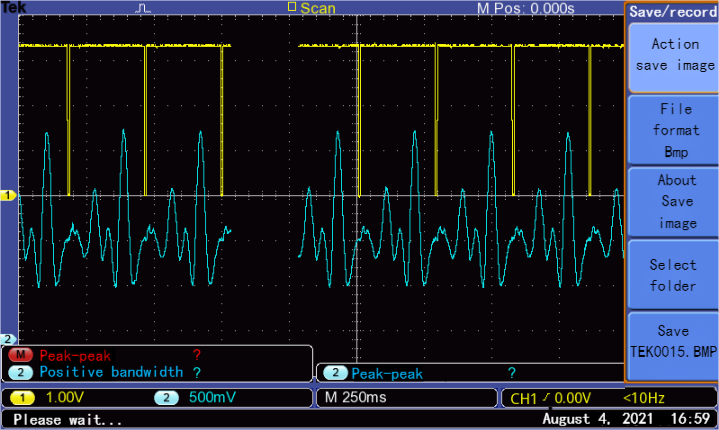Click the channel 2 ground marker
The width and height of the screenshot is (719, 430).
pos(8,339)
